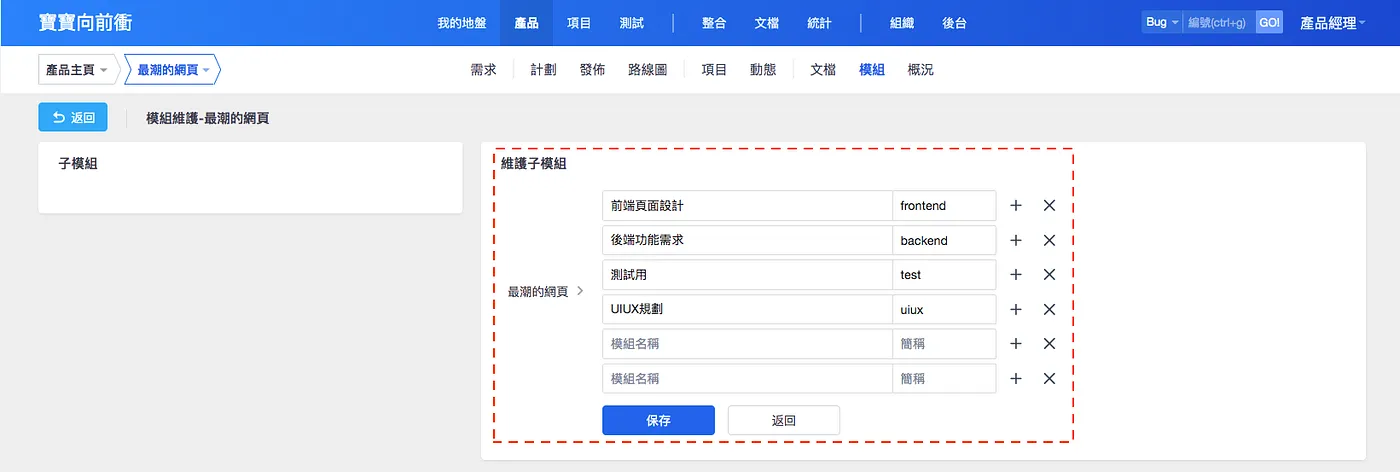Switch to the 發佈 sub-tab

[592, 70]
